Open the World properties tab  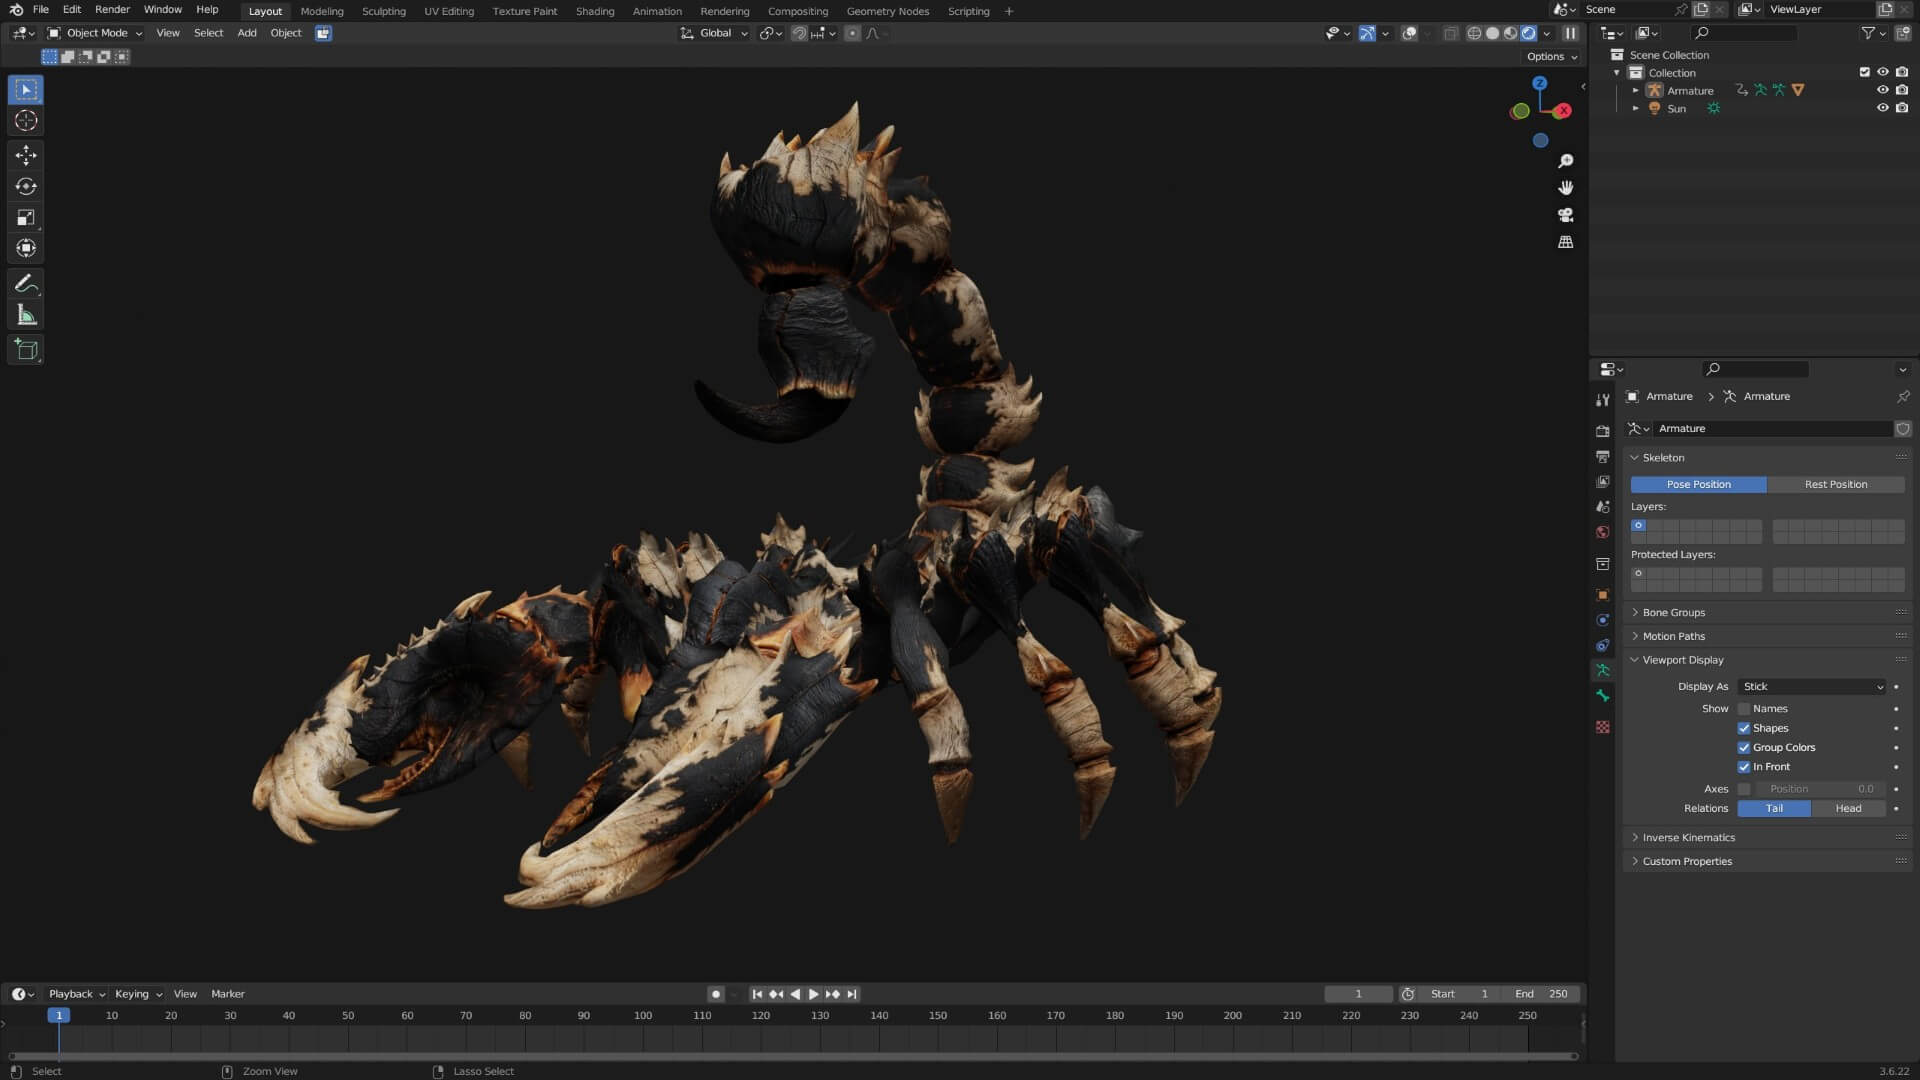pos(1603,532)
